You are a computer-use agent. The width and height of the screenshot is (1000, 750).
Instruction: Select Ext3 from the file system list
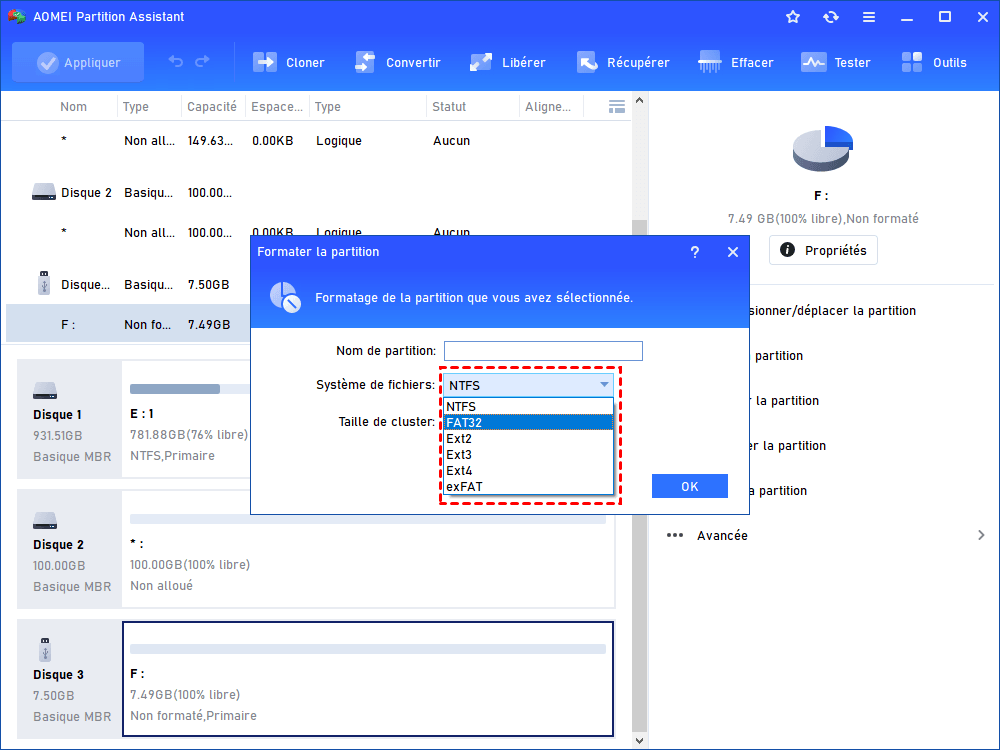(x=528, y=454)
